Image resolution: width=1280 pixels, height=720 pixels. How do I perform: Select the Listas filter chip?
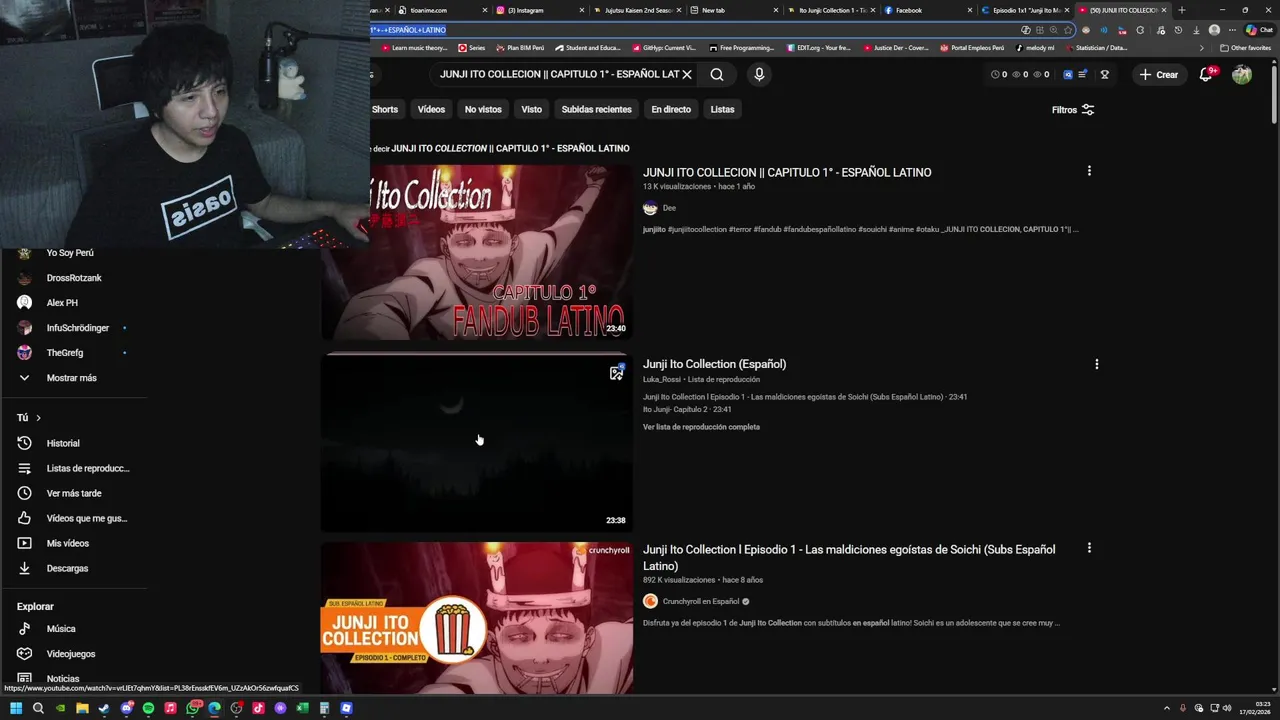click(x=722, y=109)
